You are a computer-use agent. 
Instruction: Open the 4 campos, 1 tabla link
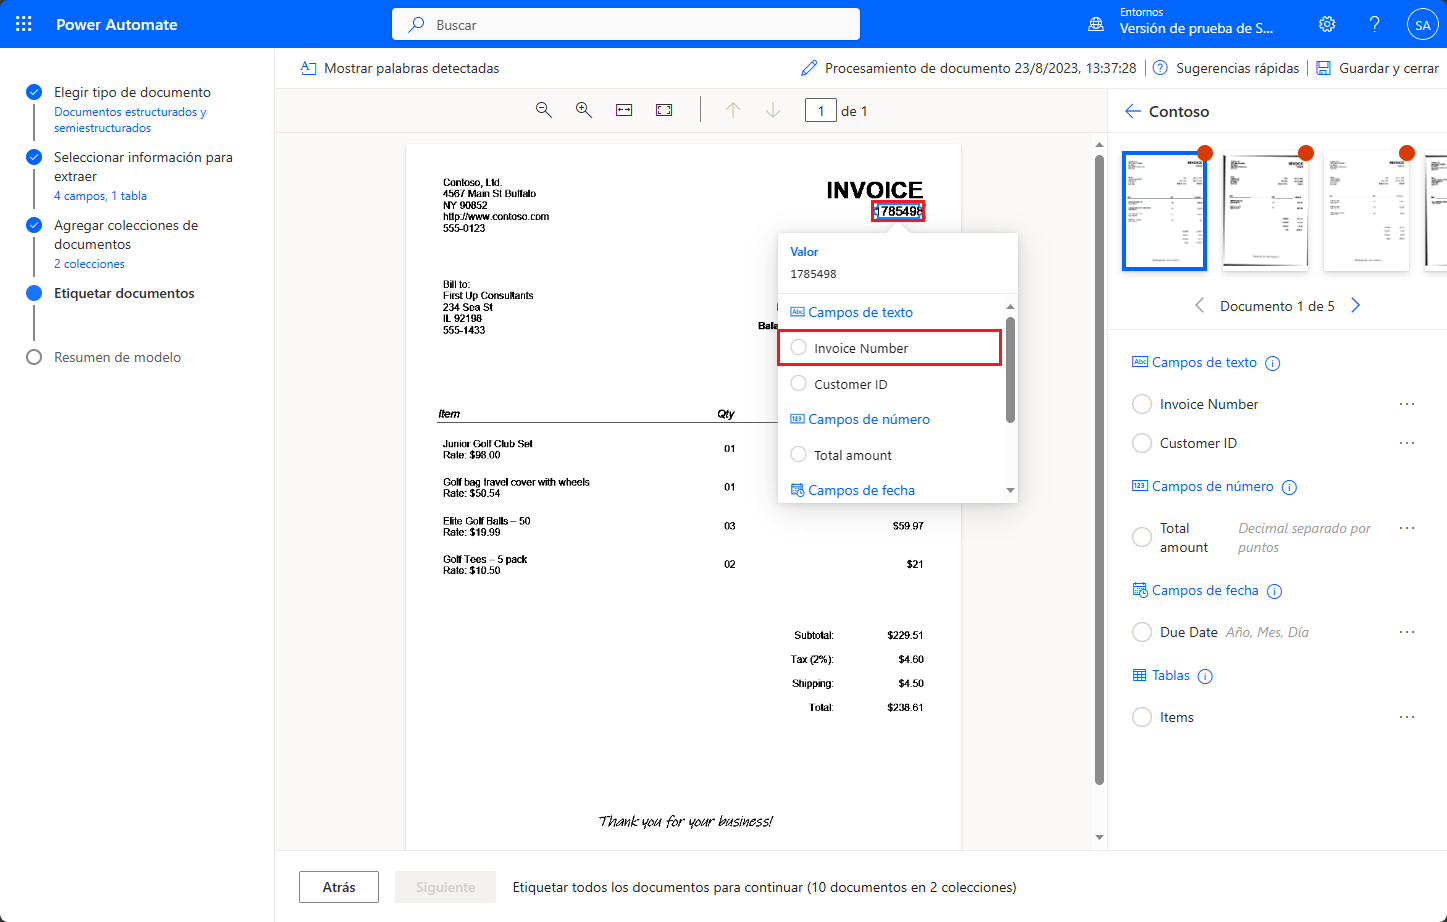100,196
